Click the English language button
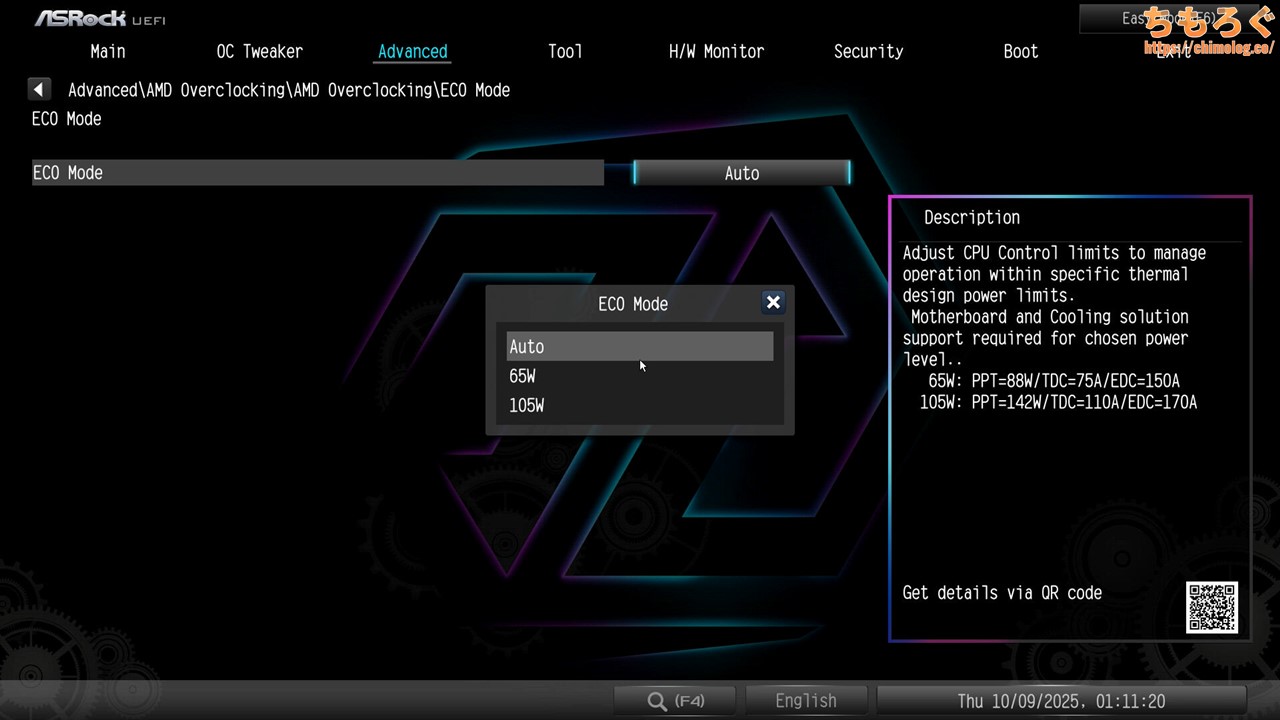Image resolution: width=1280 pixels, height=720 pixels. coord(805,701)
